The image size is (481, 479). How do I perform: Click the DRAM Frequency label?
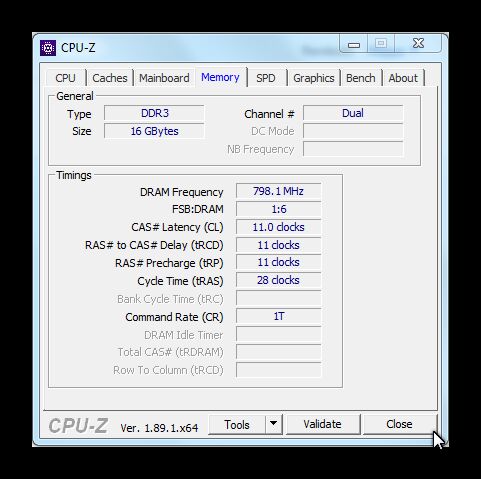181,192
